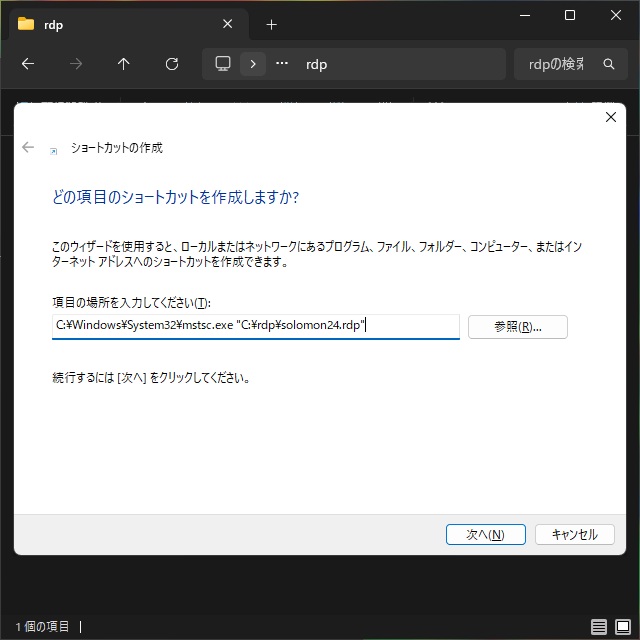Image resolution: width=640 pixels, height=640 pixels.
Task: Close the rdp tab
Action: (228, 24)
